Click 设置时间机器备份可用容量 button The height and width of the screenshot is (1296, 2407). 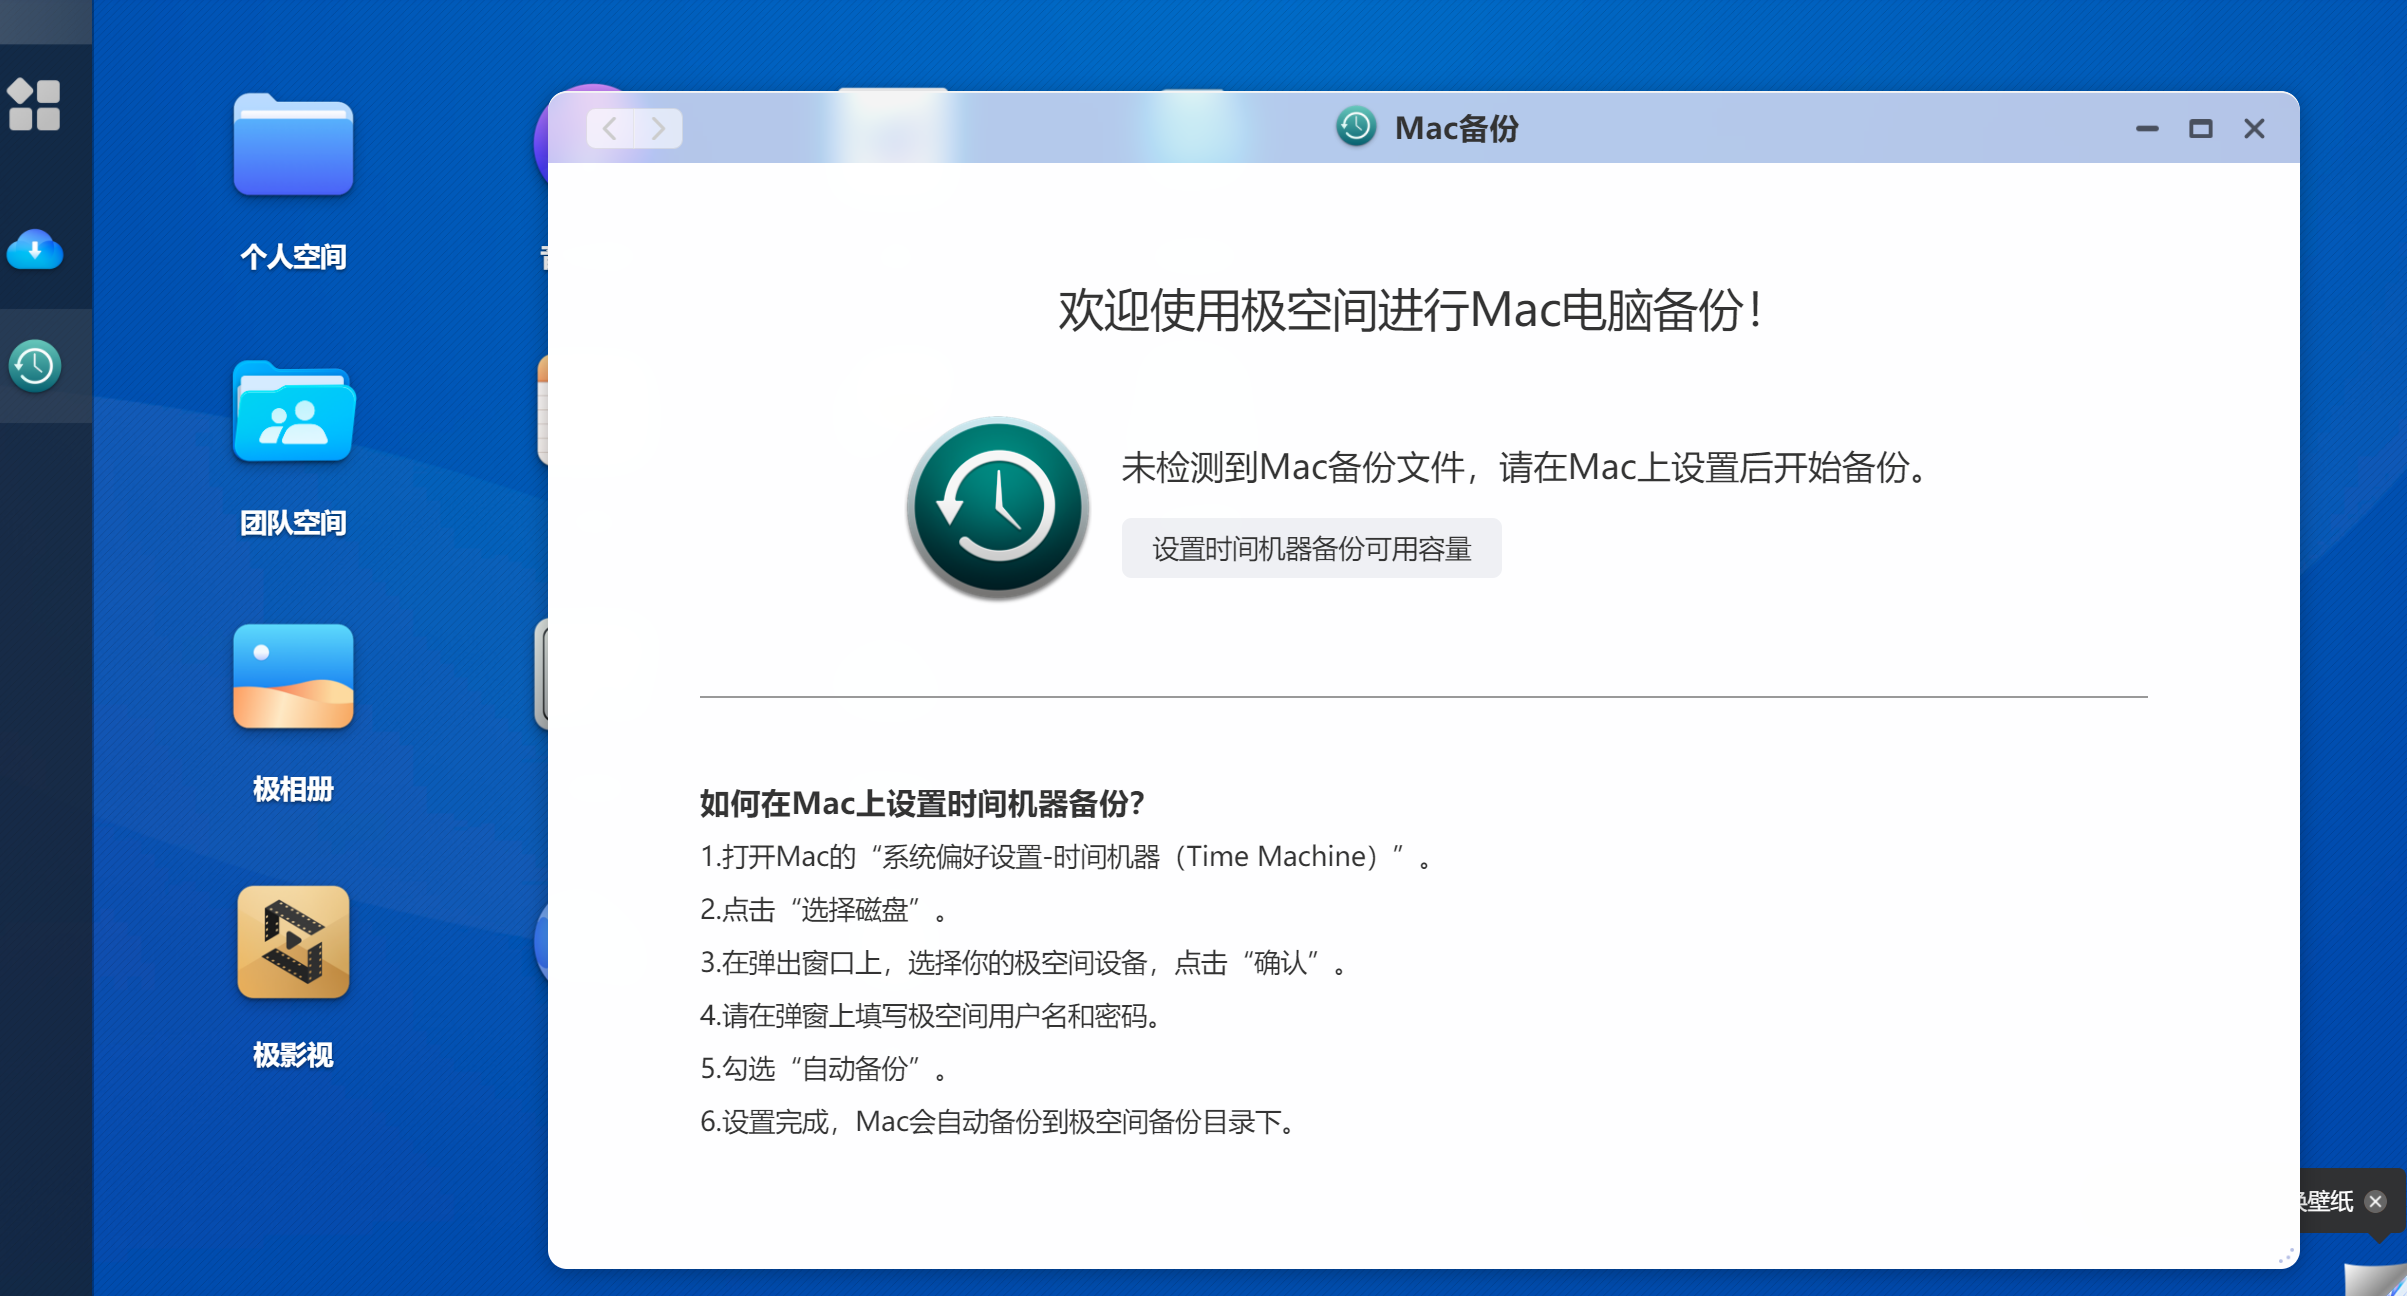click(1311, 548)
